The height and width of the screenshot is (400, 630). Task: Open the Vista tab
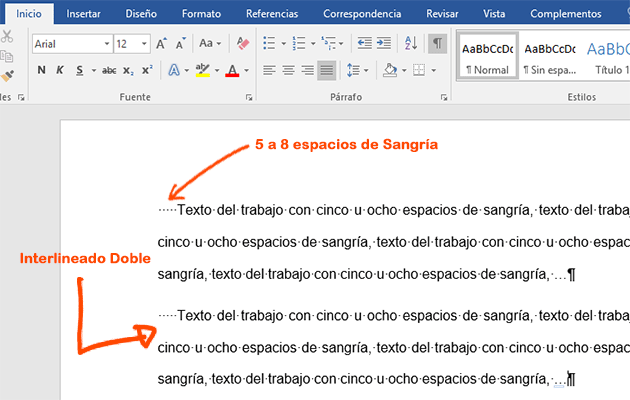click(494, 14)
